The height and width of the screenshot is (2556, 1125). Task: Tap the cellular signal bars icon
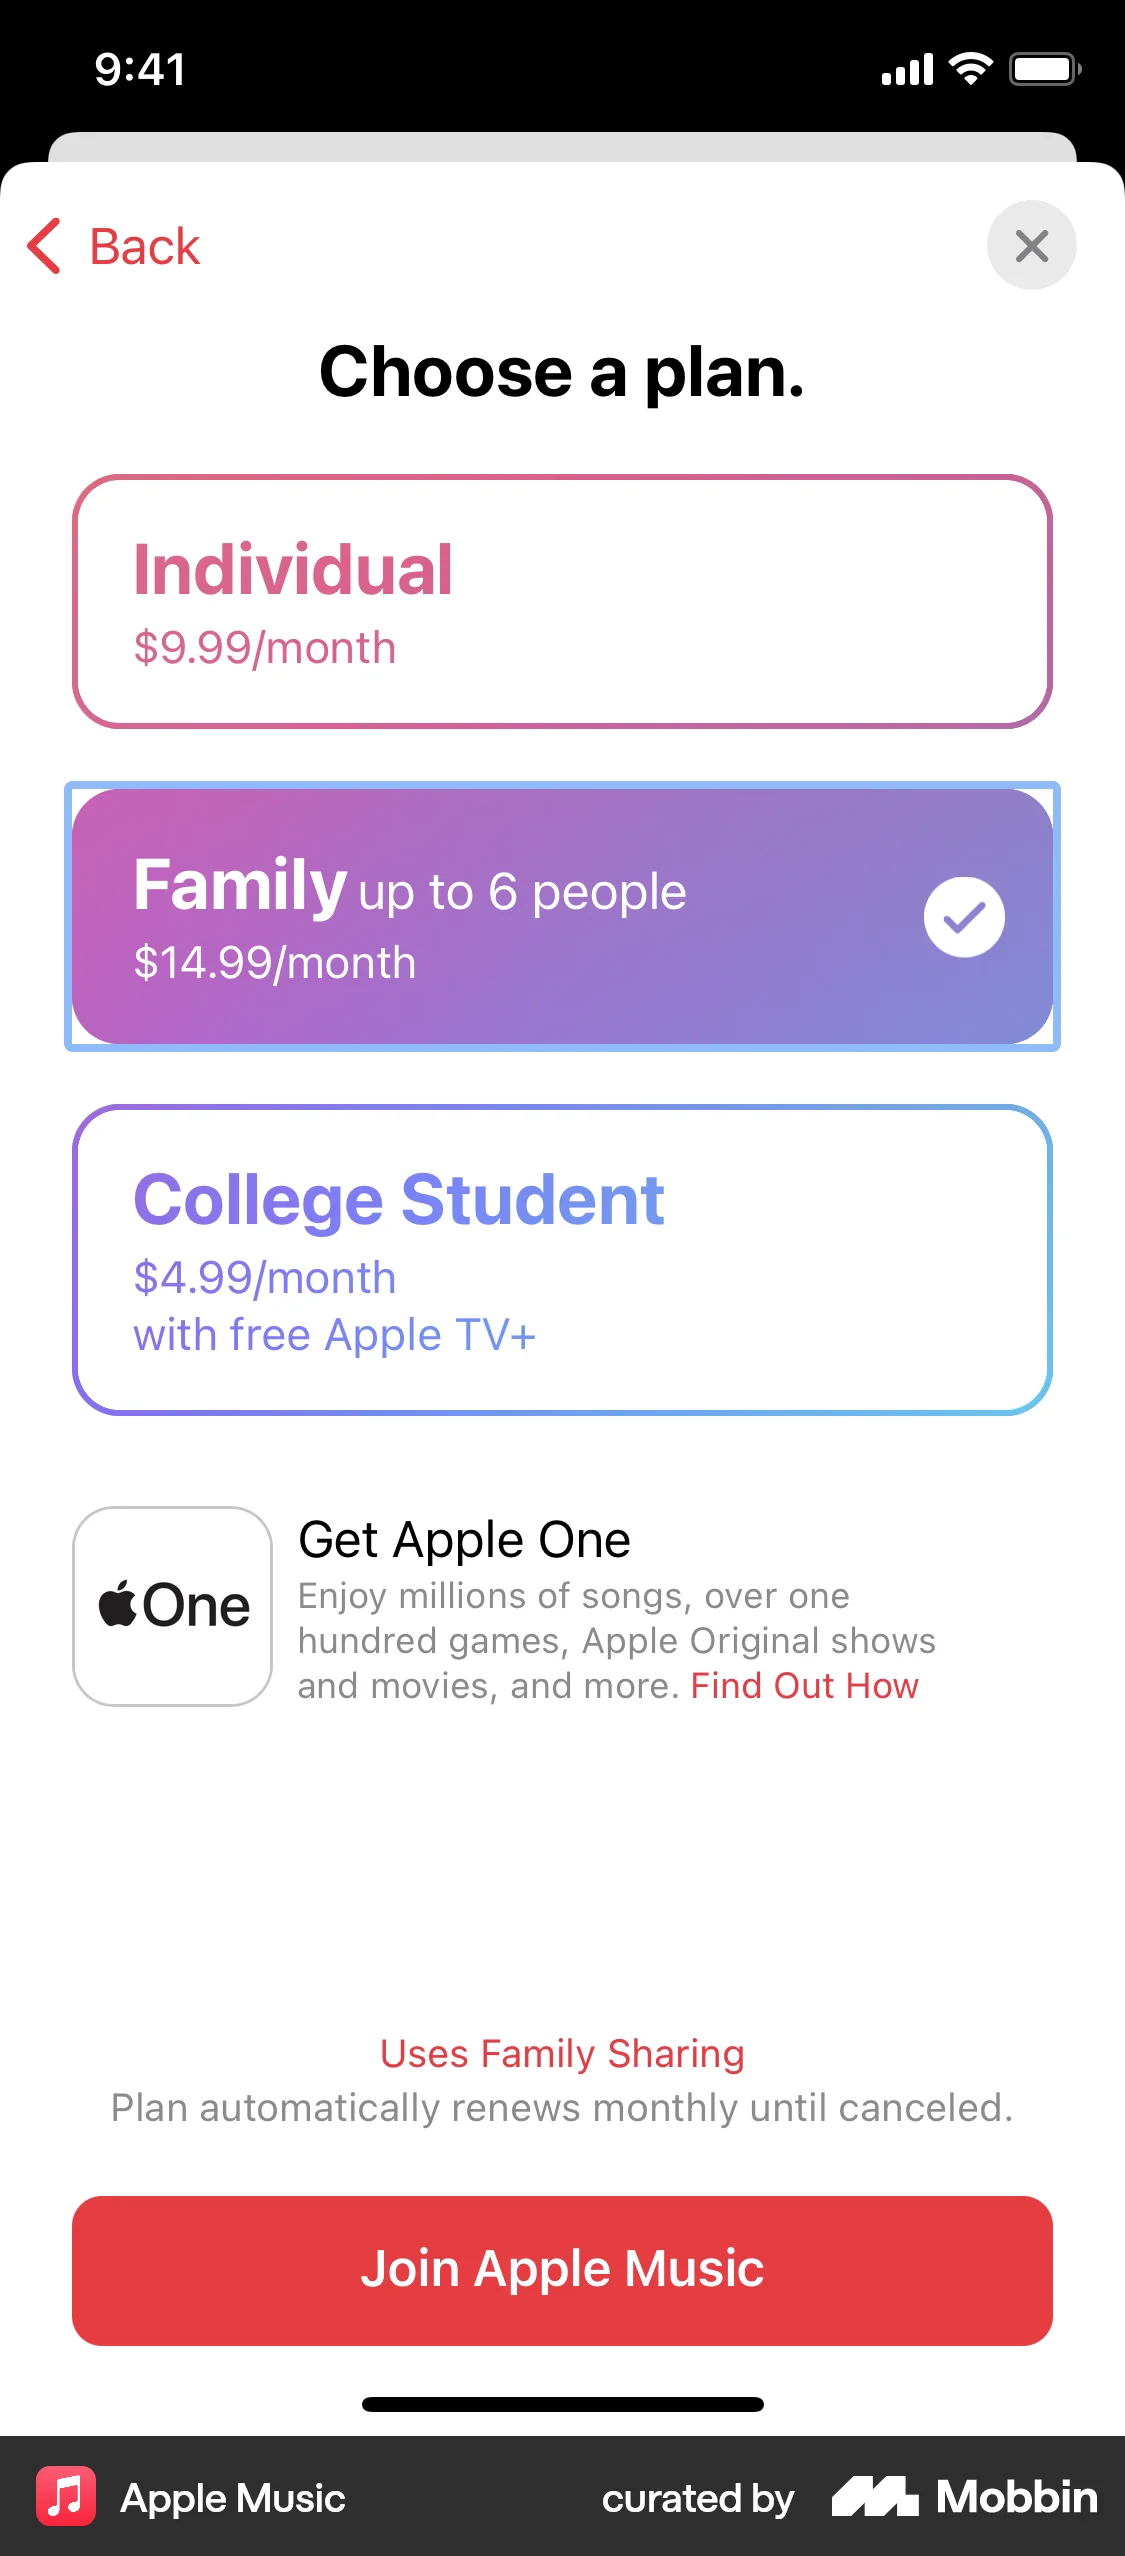click(907, 70)
